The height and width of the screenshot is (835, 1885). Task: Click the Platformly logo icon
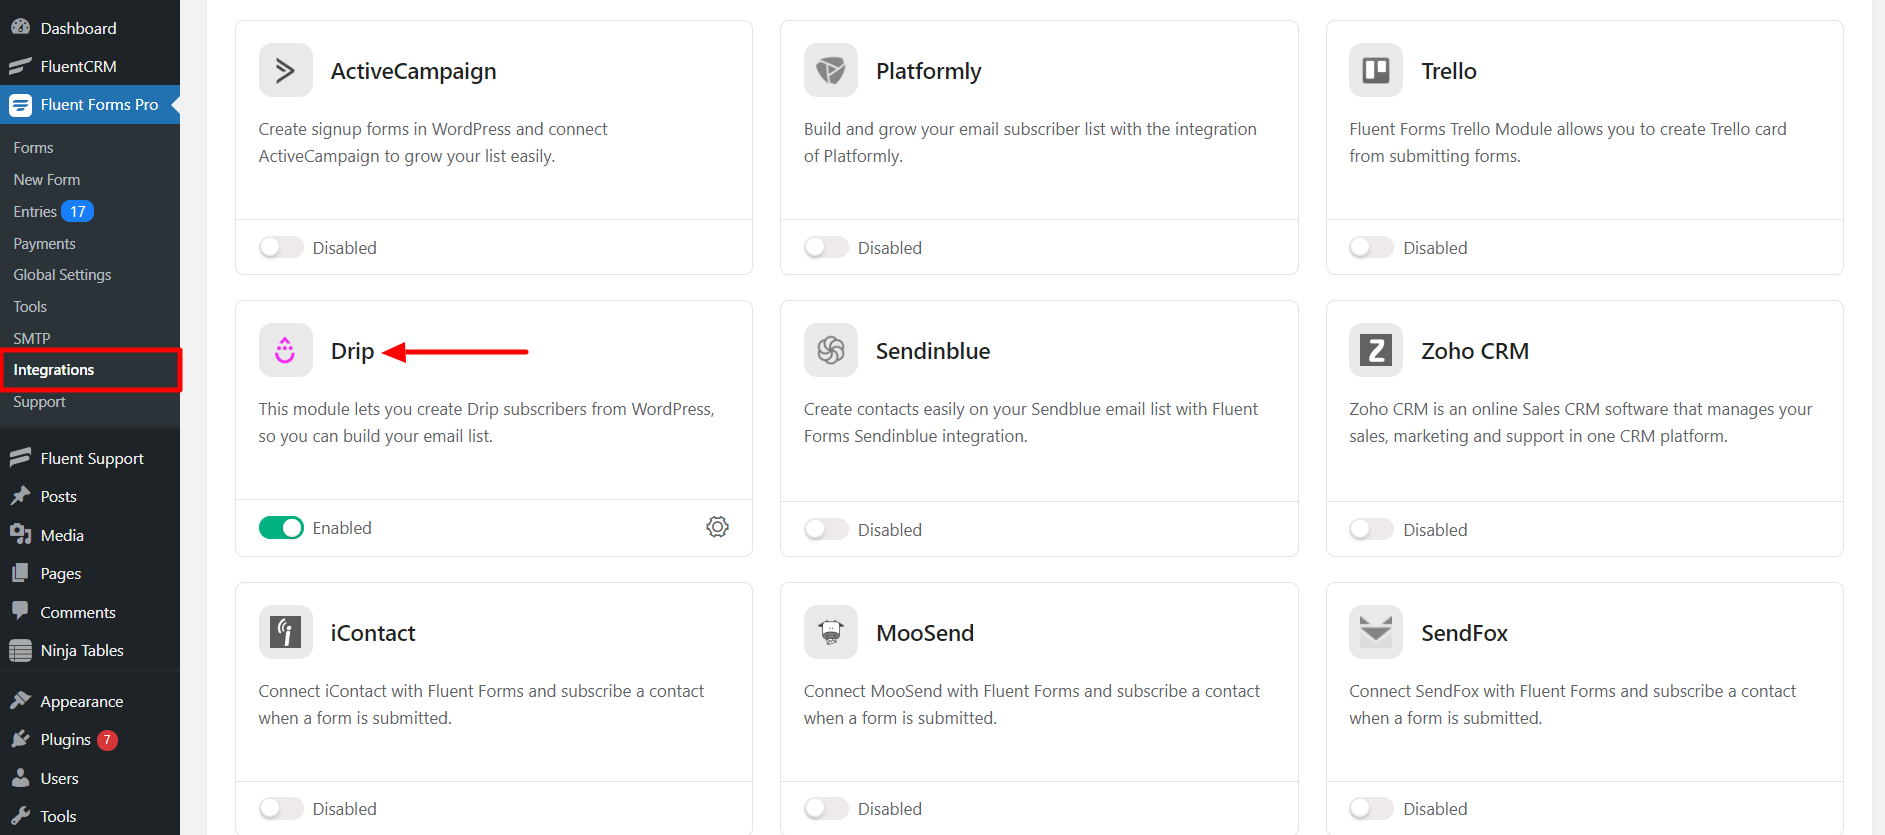pyautogui.click(x=830, y=70)
